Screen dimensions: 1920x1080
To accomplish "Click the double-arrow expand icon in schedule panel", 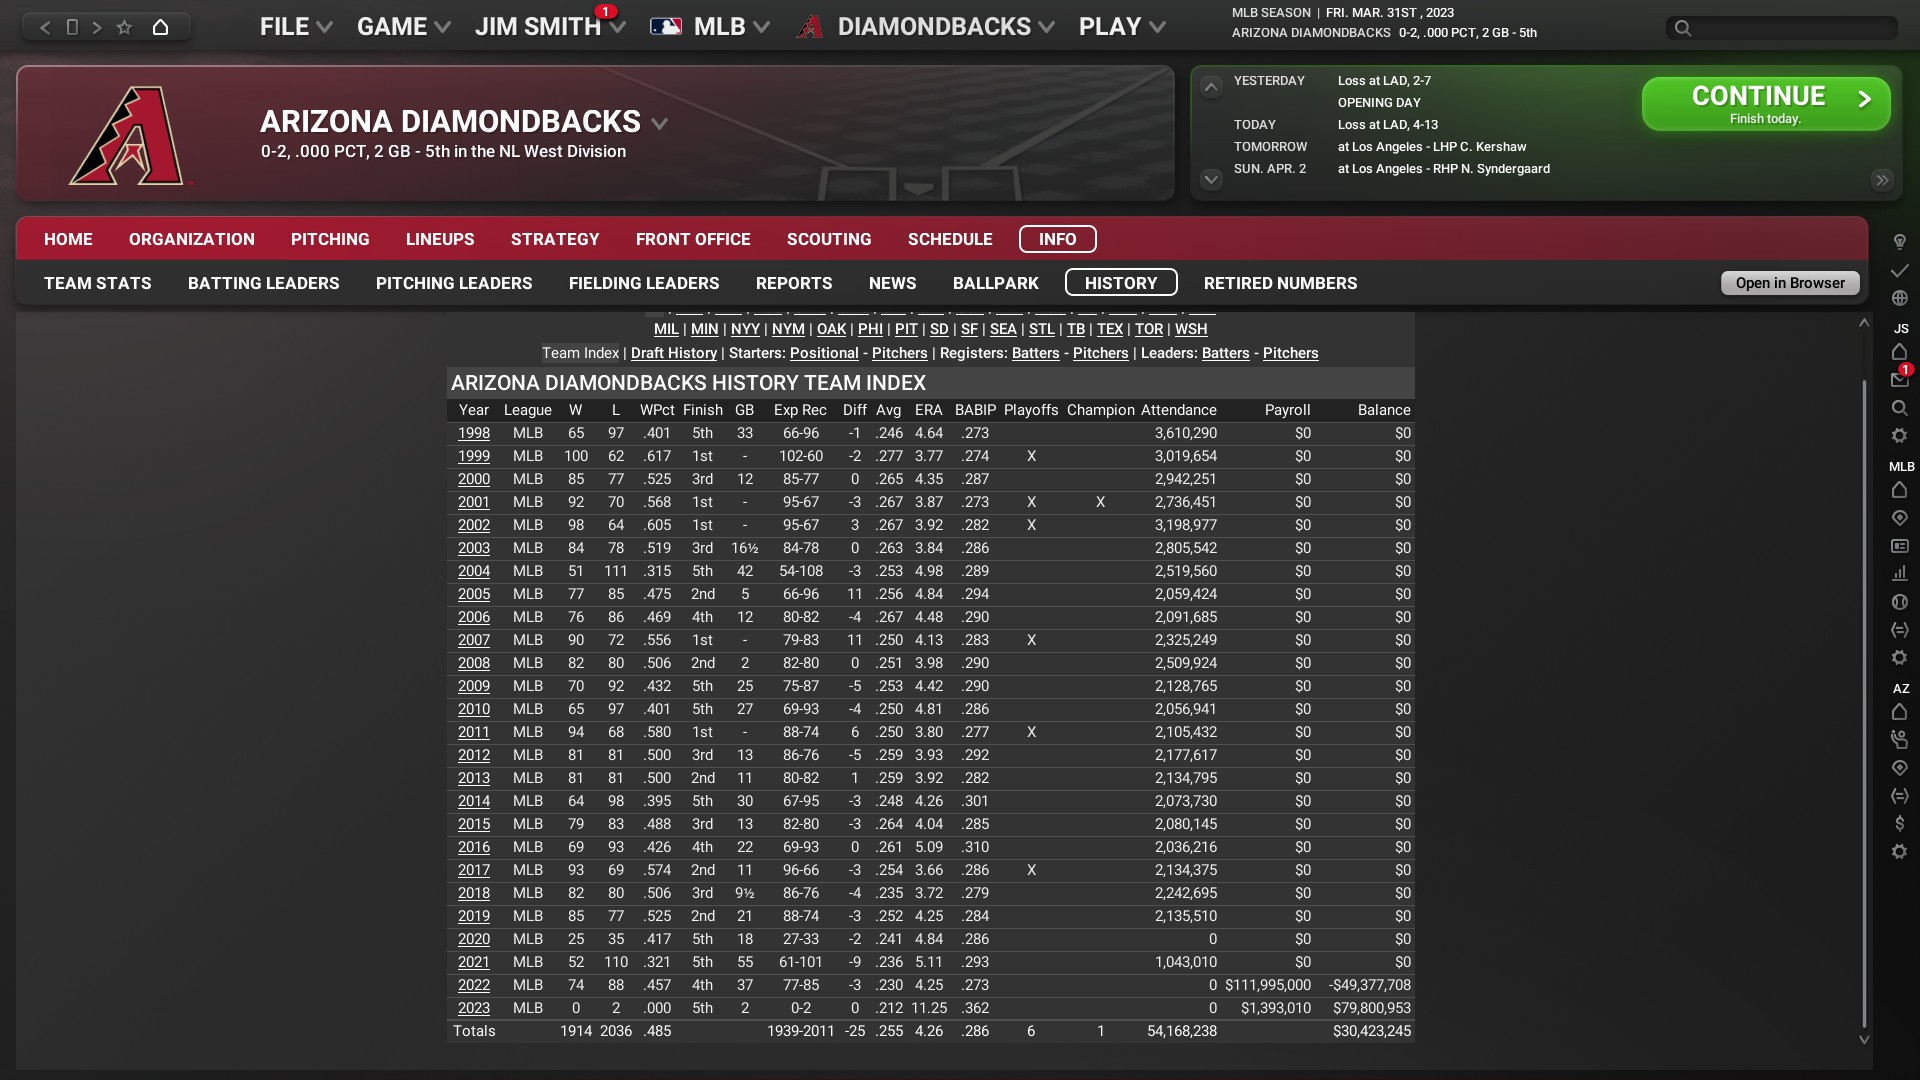I will click(1882, 180).
